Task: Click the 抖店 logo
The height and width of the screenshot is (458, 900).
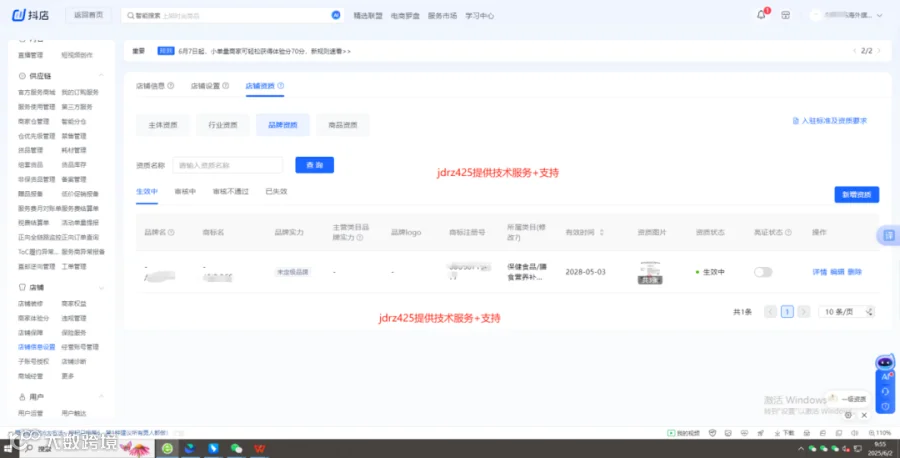Action: [x=30, y=15]
